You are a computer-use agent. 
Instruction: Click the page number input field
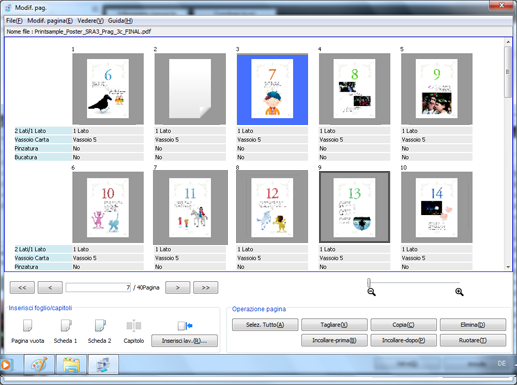coord(98,287)
